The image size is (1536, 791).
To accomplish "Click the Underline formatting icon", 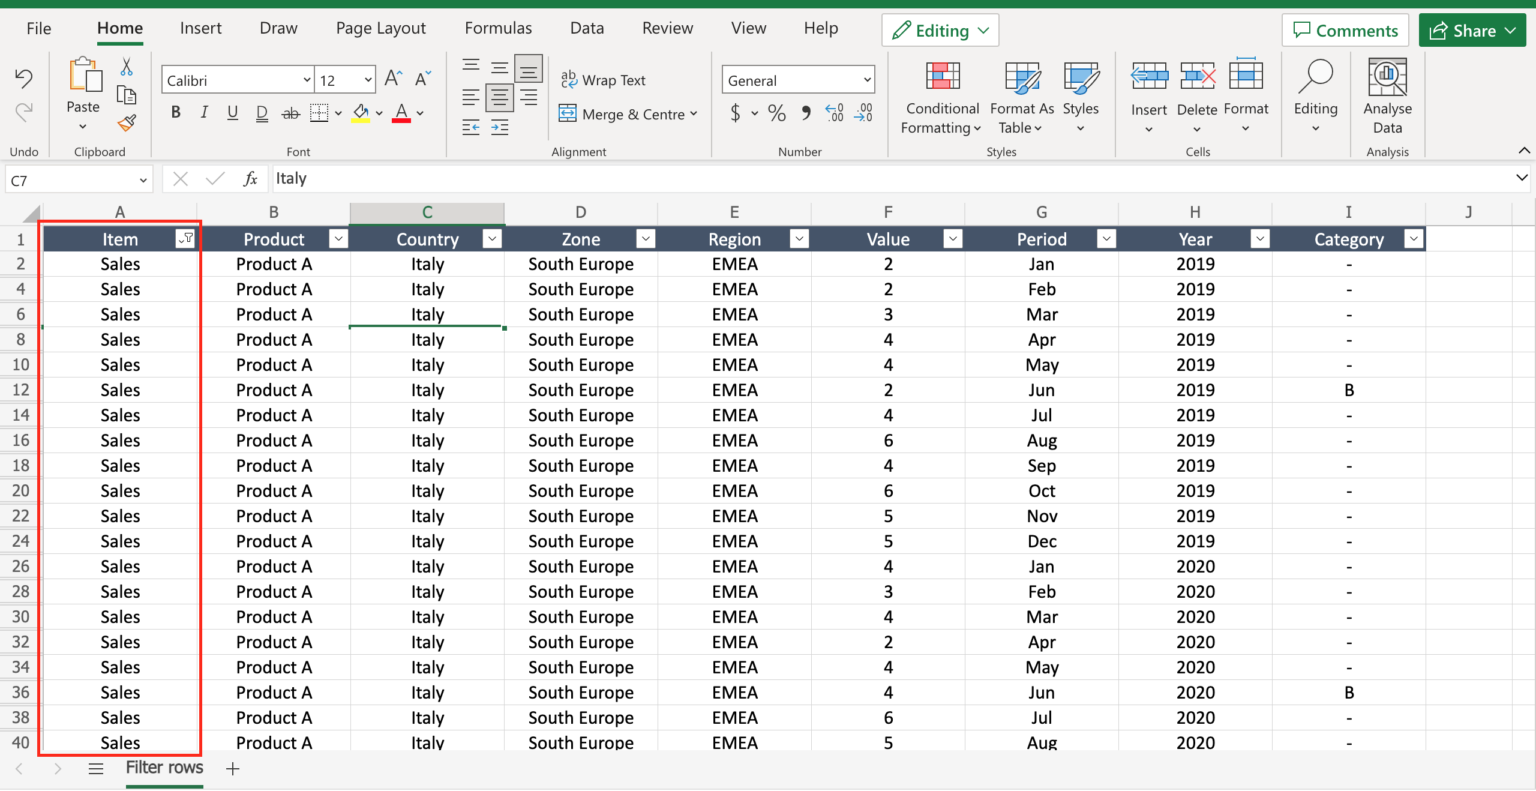I will (x=232, y=112).
